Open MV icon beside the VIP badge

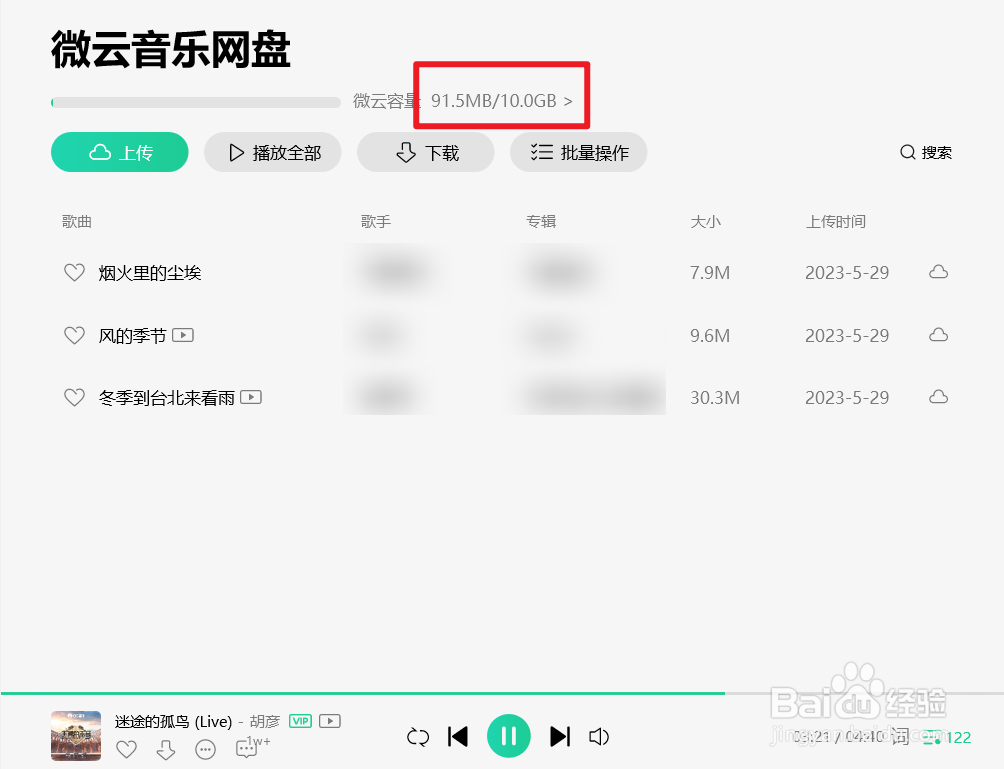pos(330,721)
